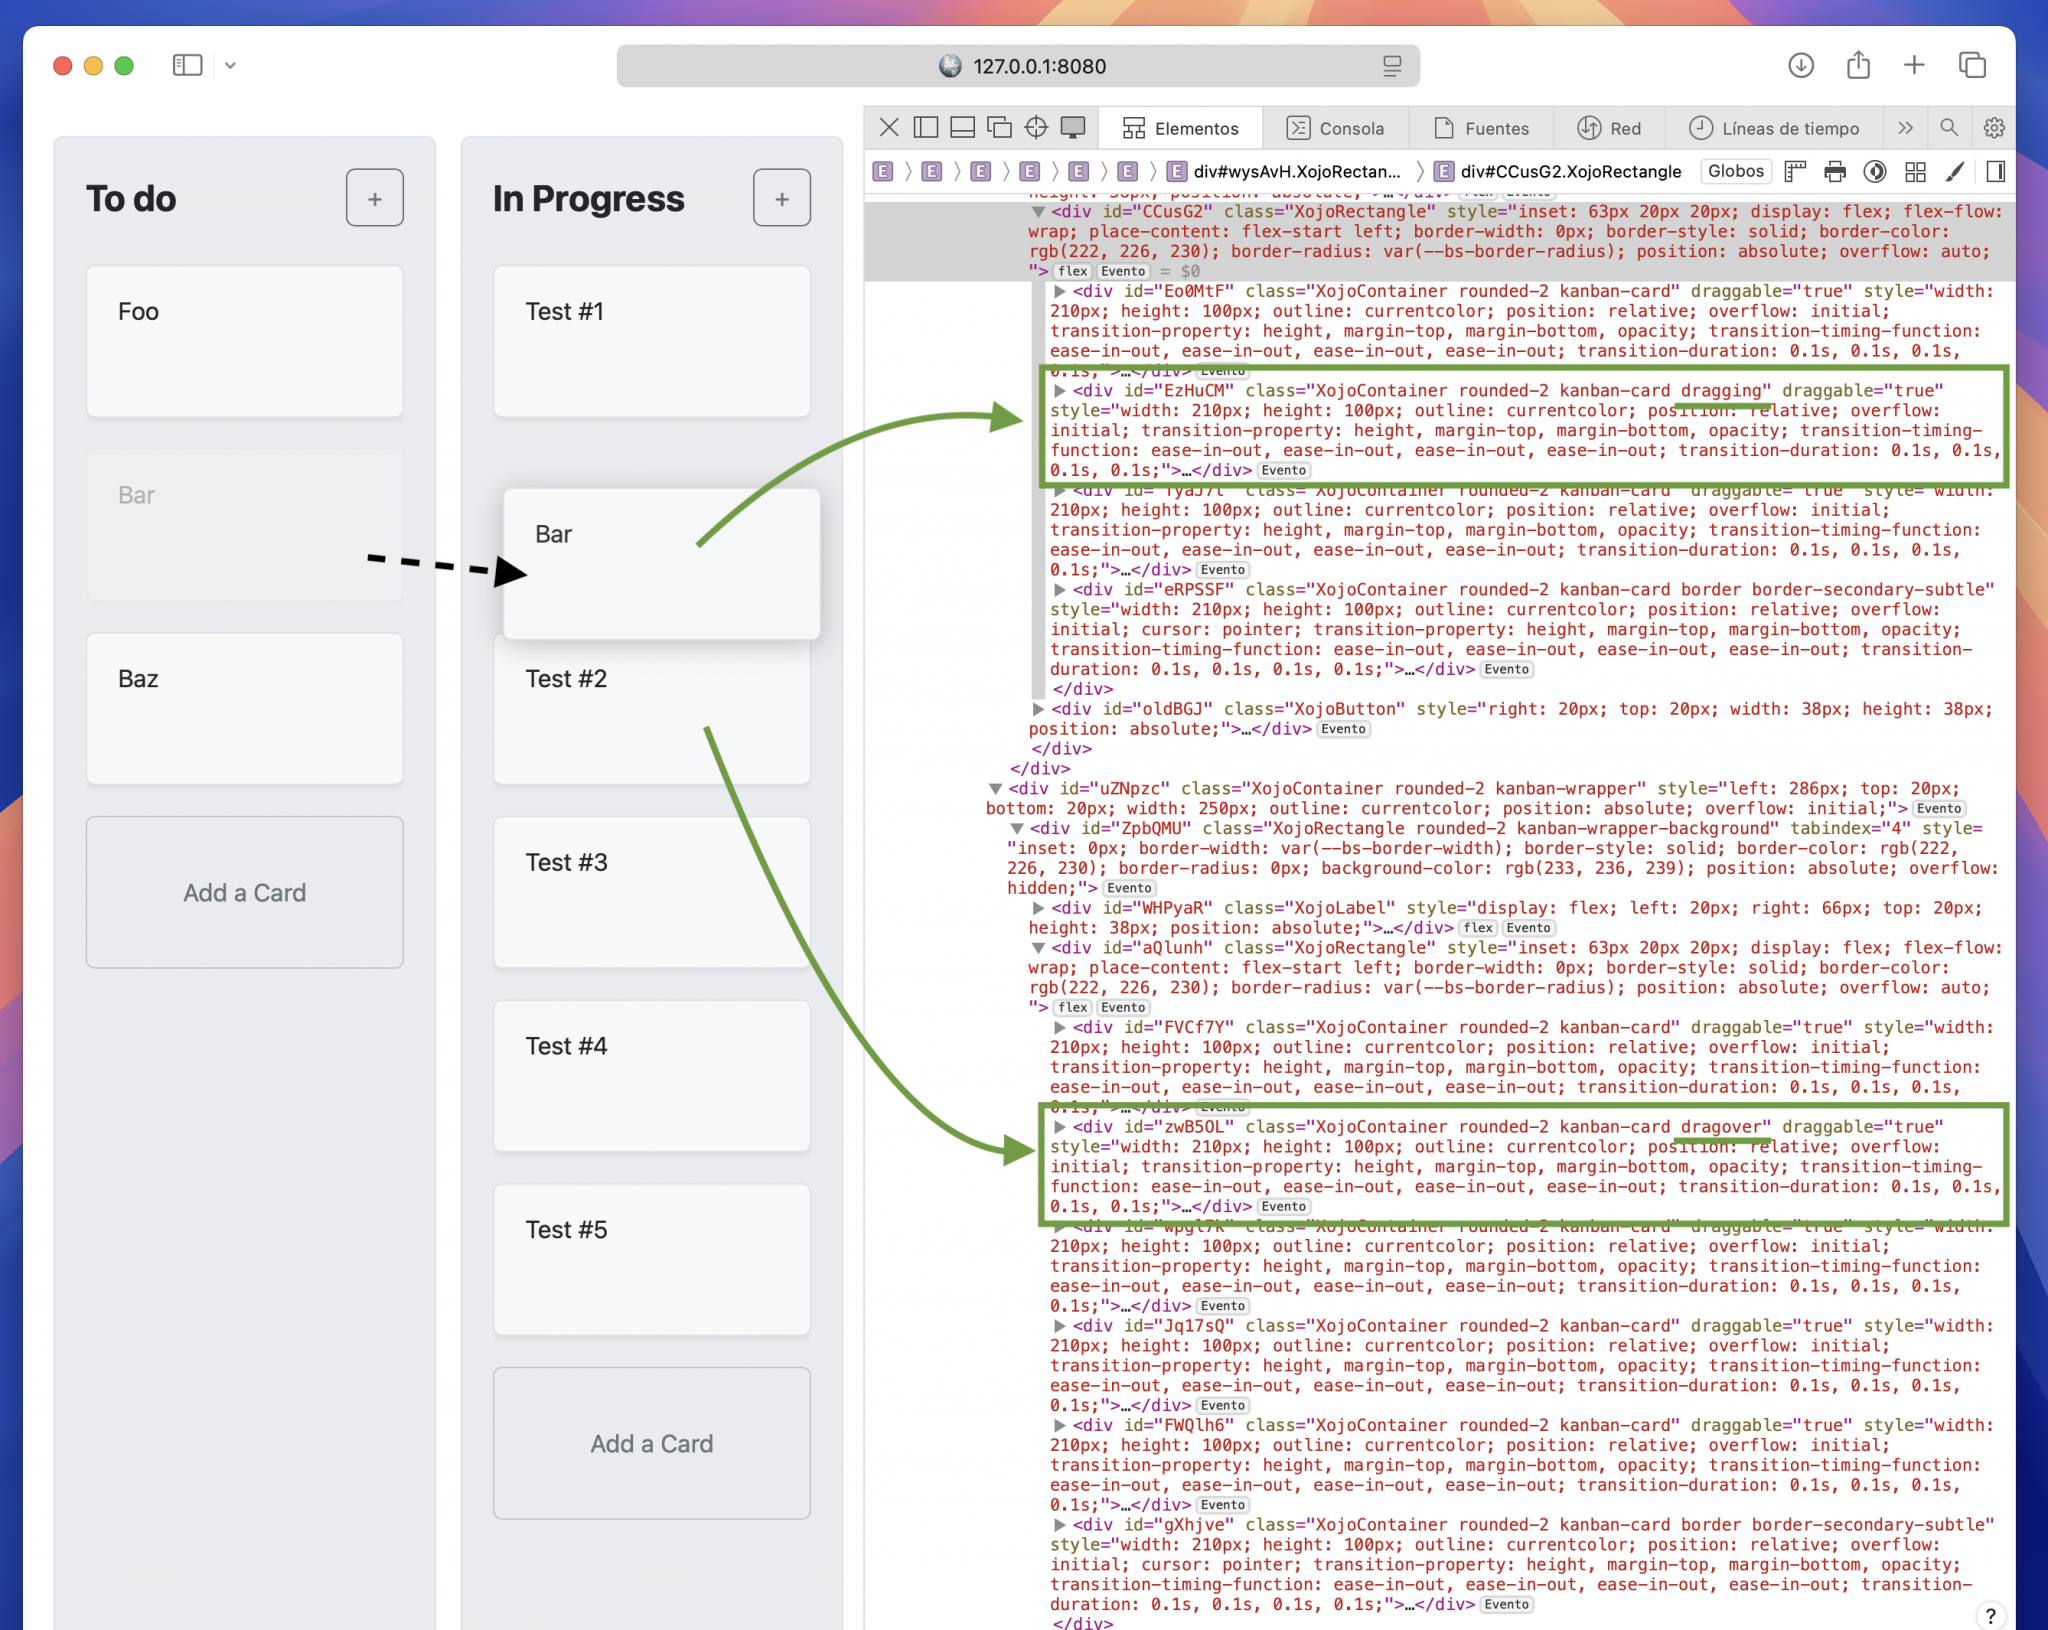This screenshot has height=1630, width=2048.
Task: Switch to the Consola tab
Action: 1335,128
